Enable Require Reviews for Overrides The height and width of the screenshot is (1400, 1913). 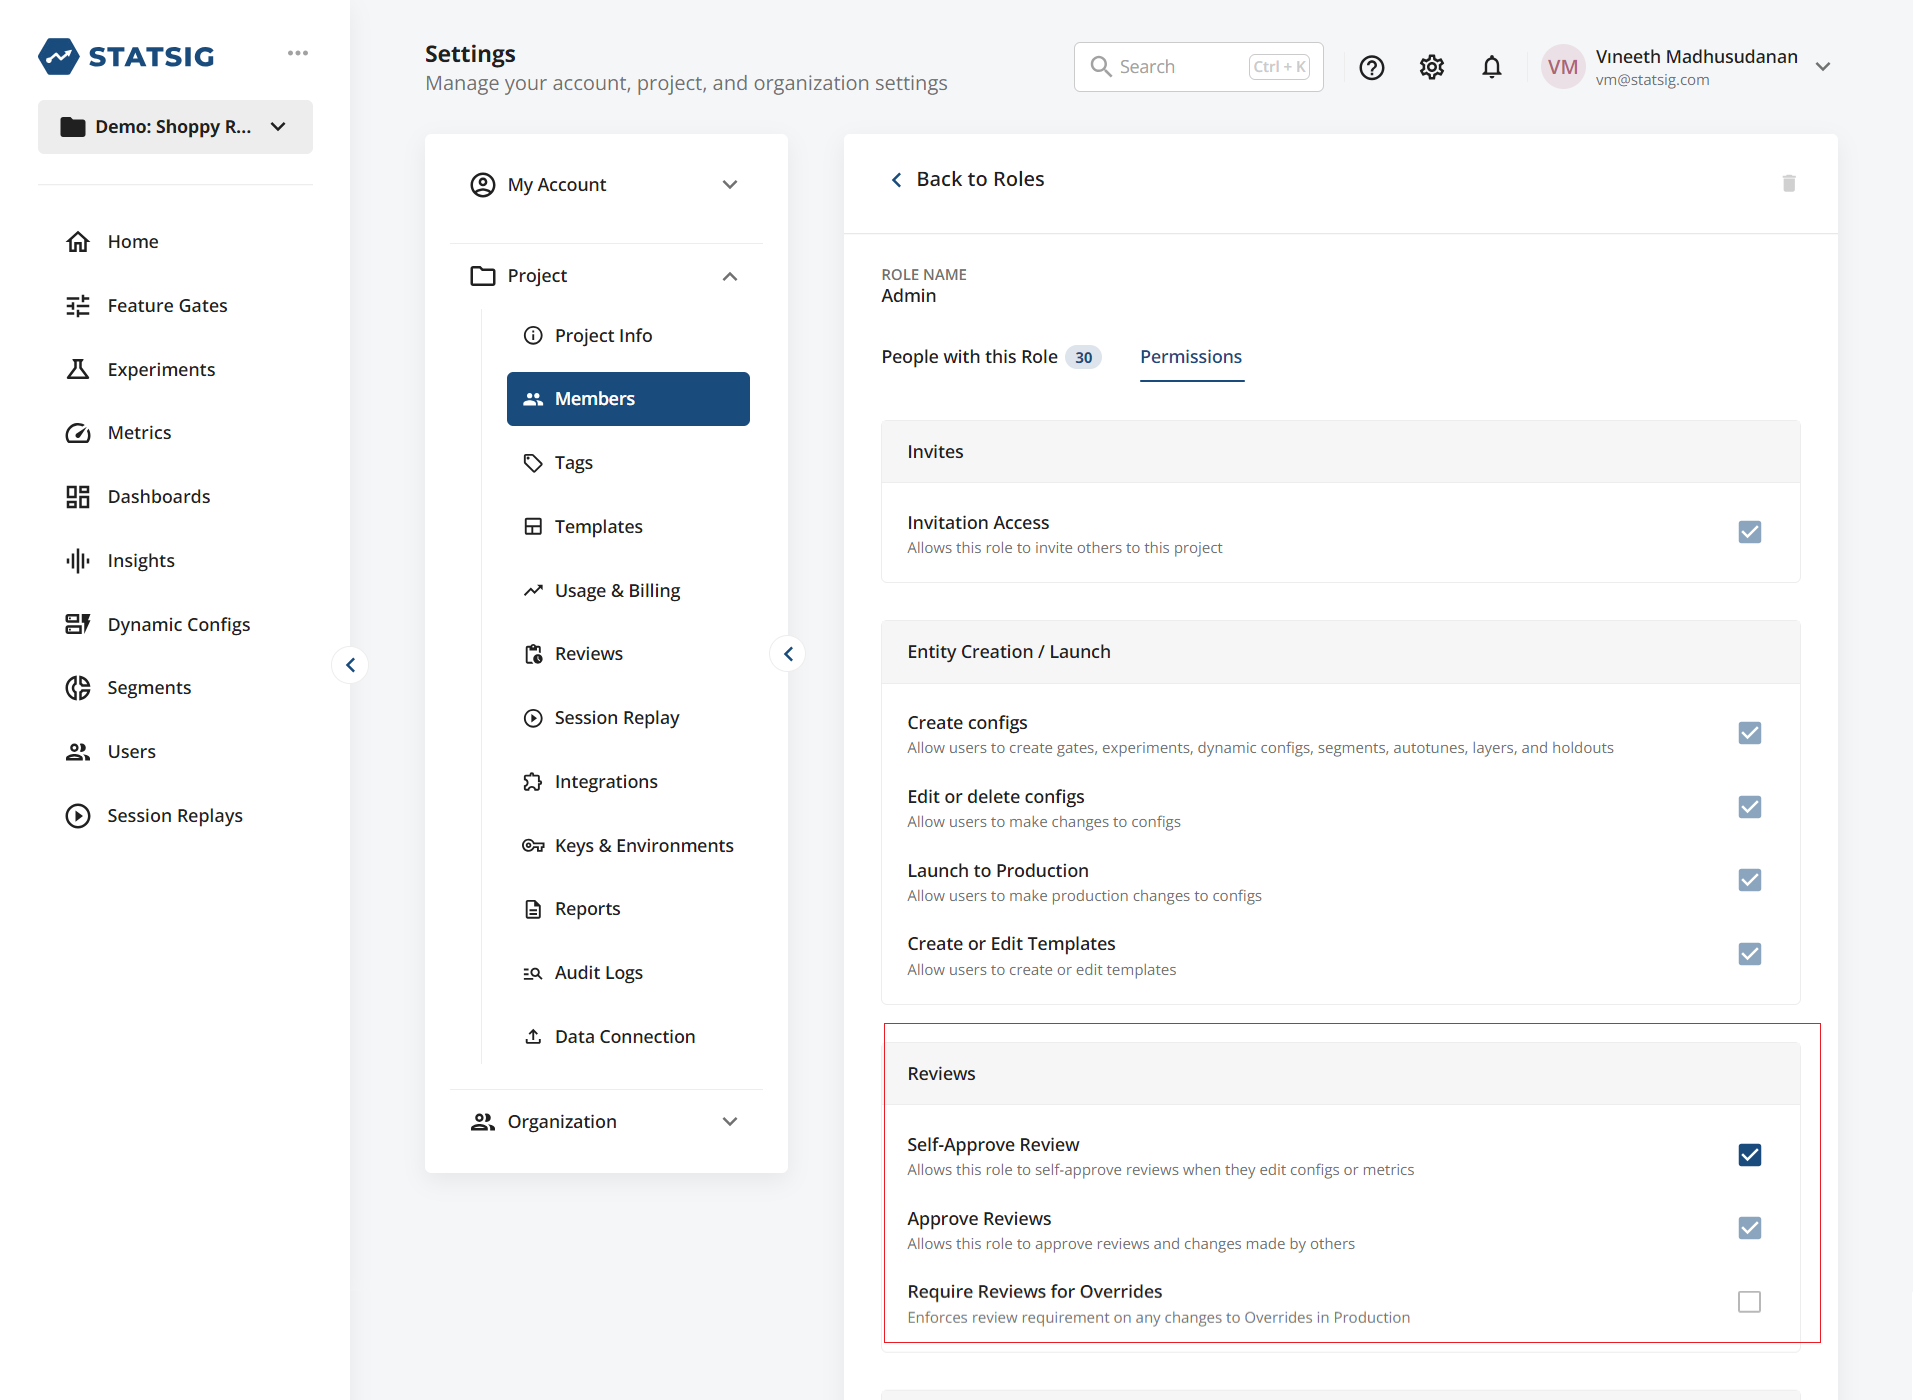click(1749, 1301)
